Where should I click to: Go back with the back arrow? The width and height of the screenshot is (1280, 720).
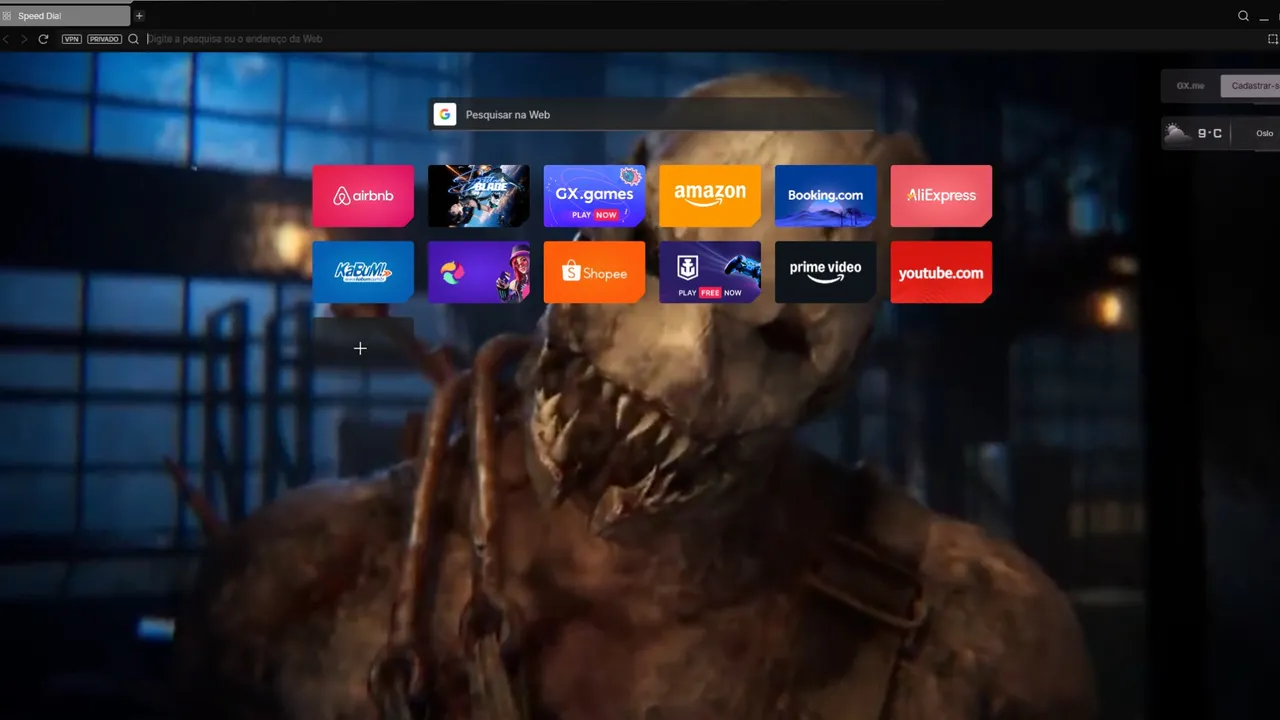coord(7,39)
